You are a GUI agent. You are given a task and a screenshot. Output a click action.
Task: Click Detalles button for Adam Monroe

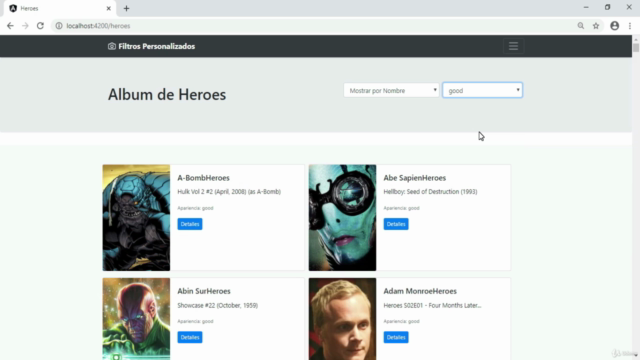click(x=396, y=337)
